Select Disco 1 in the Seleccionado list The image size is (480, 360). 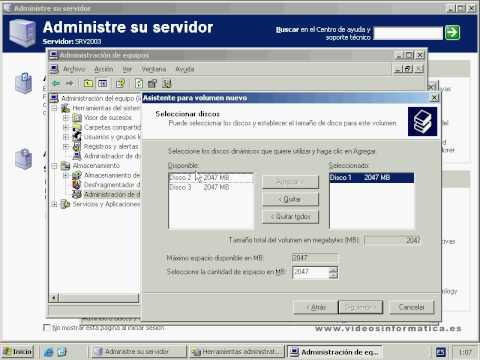pyautogui.click(x=372, y=178)
